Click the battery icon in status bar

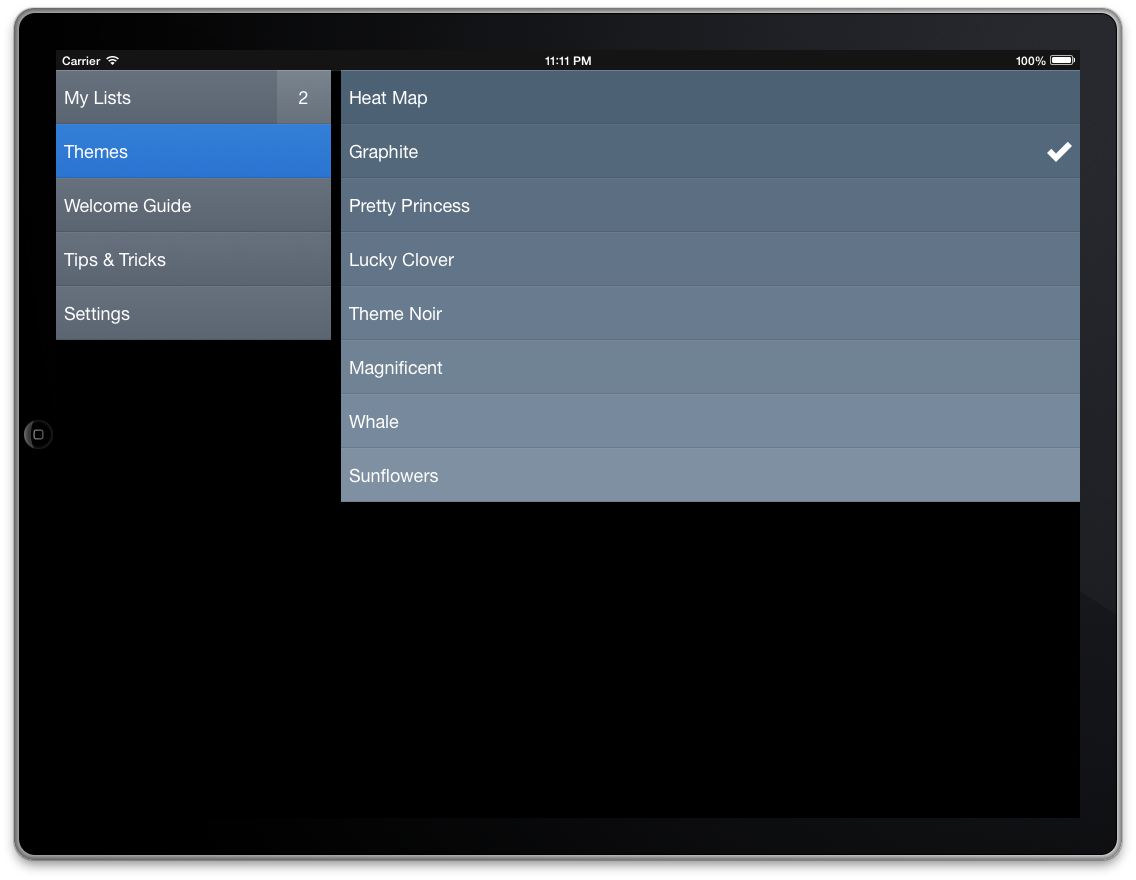[1062, 61]
